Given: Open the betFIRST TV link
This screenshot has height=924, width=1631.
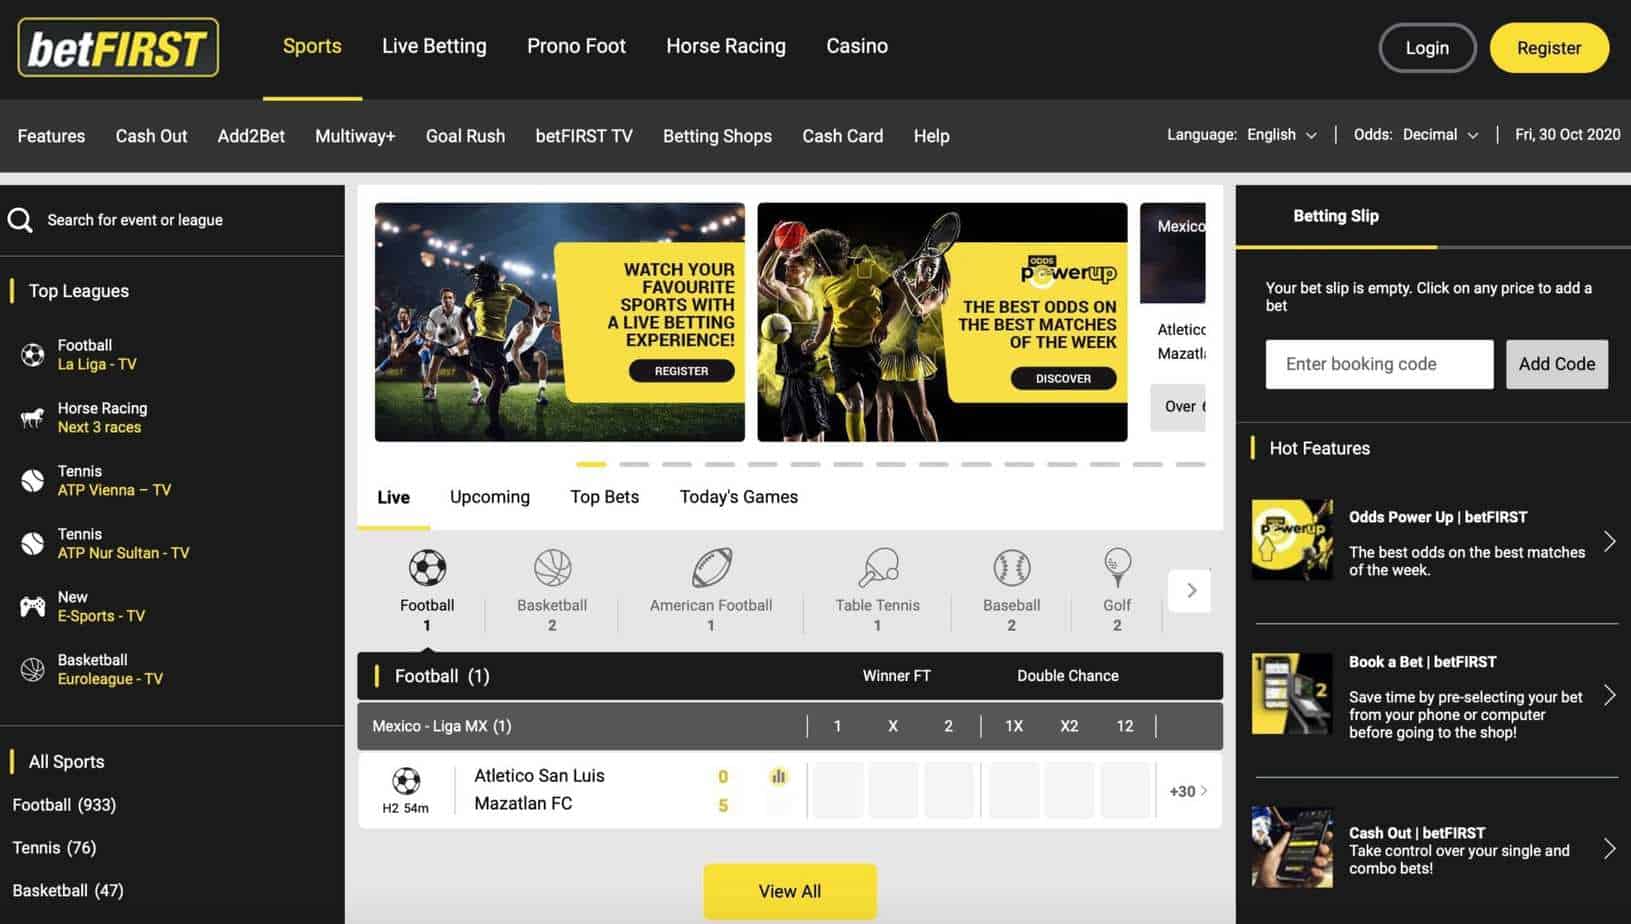Looking at the screenshot, I should tap(584, 136).
